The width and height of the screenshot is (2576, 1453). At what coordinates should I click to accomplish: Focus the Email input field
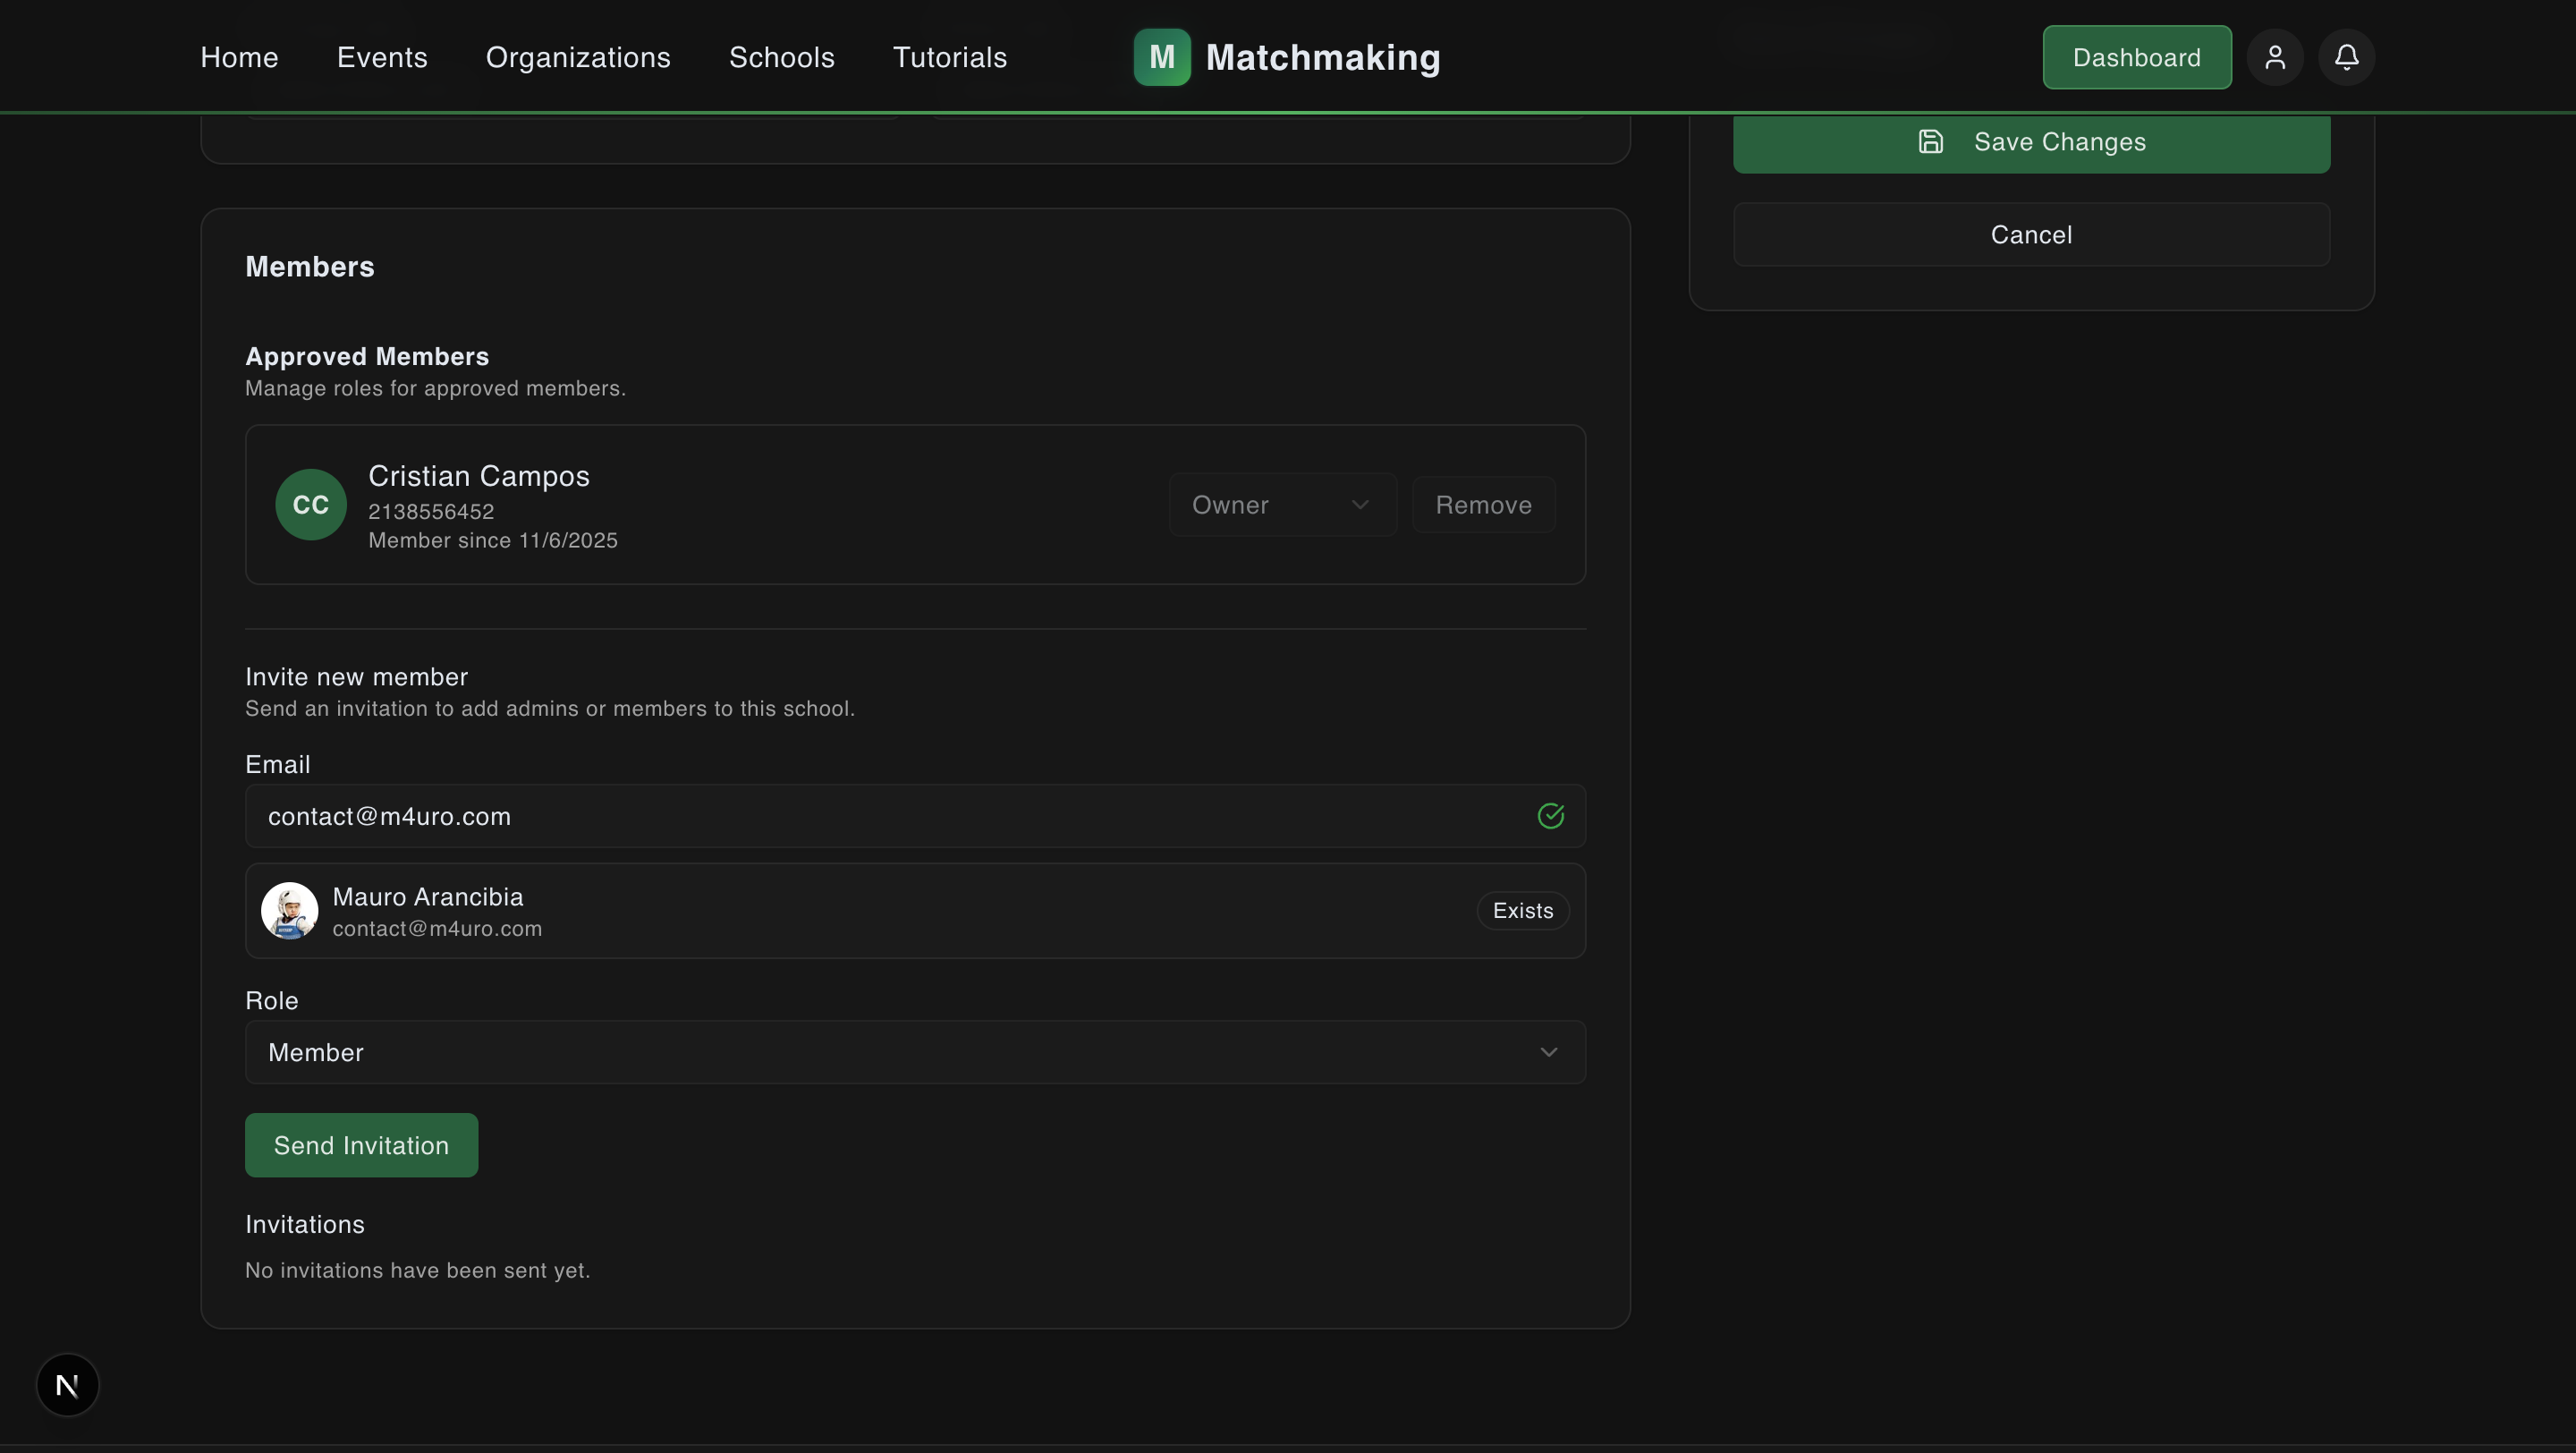[x=915, y=816]
